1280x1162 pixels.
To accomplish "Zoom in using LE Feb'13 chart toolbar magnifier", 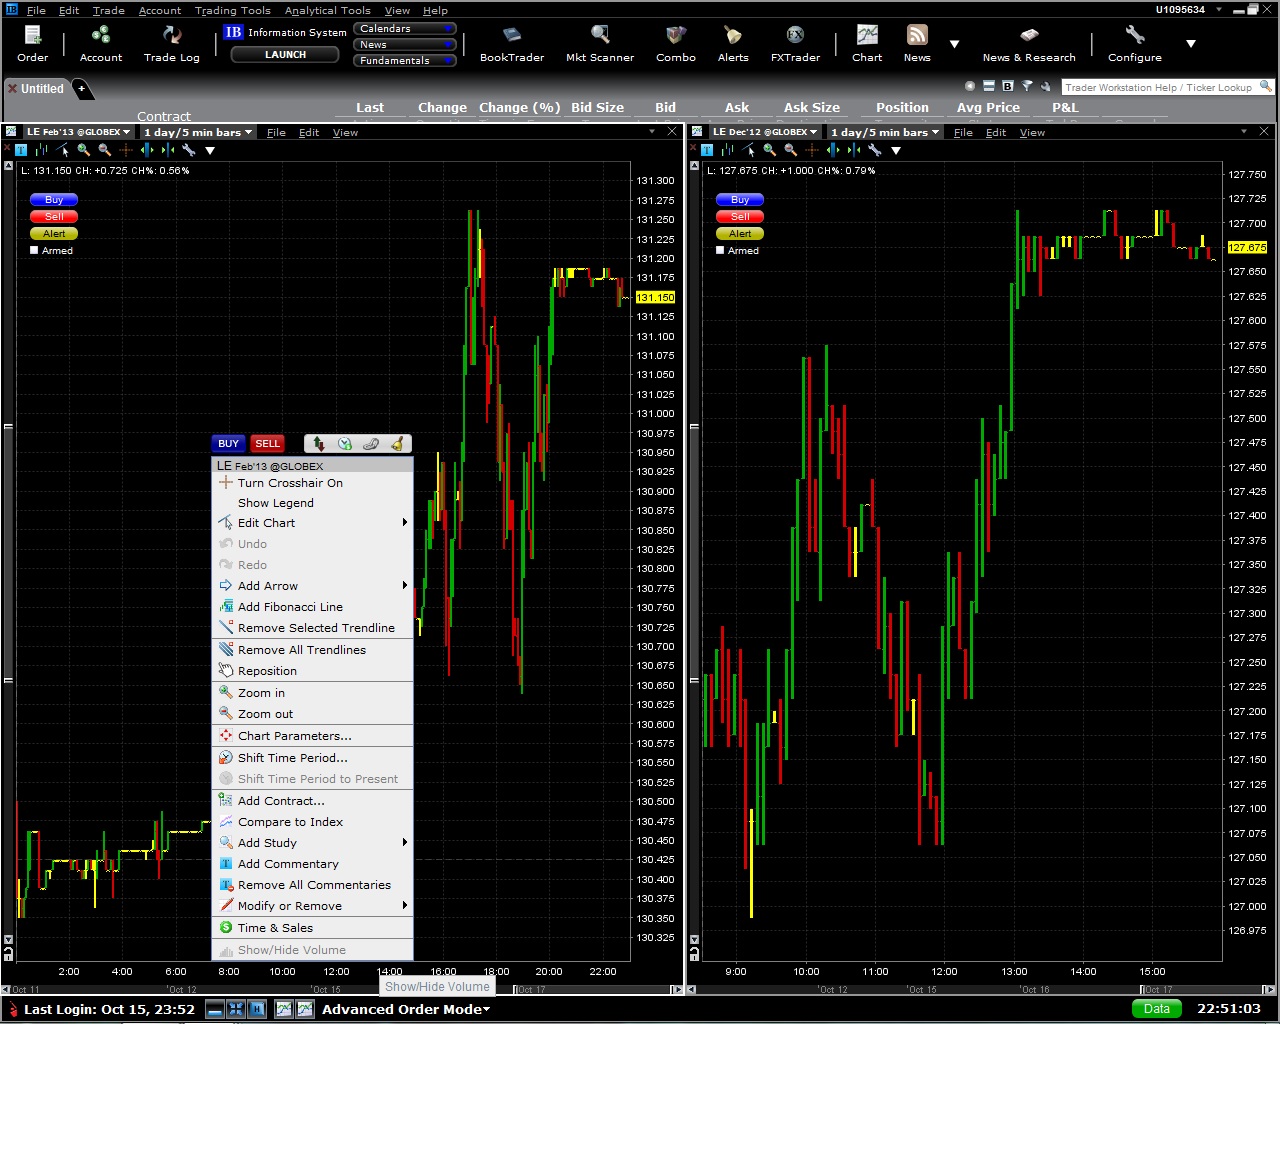I will pyautogui.click(x=84, y=150).
